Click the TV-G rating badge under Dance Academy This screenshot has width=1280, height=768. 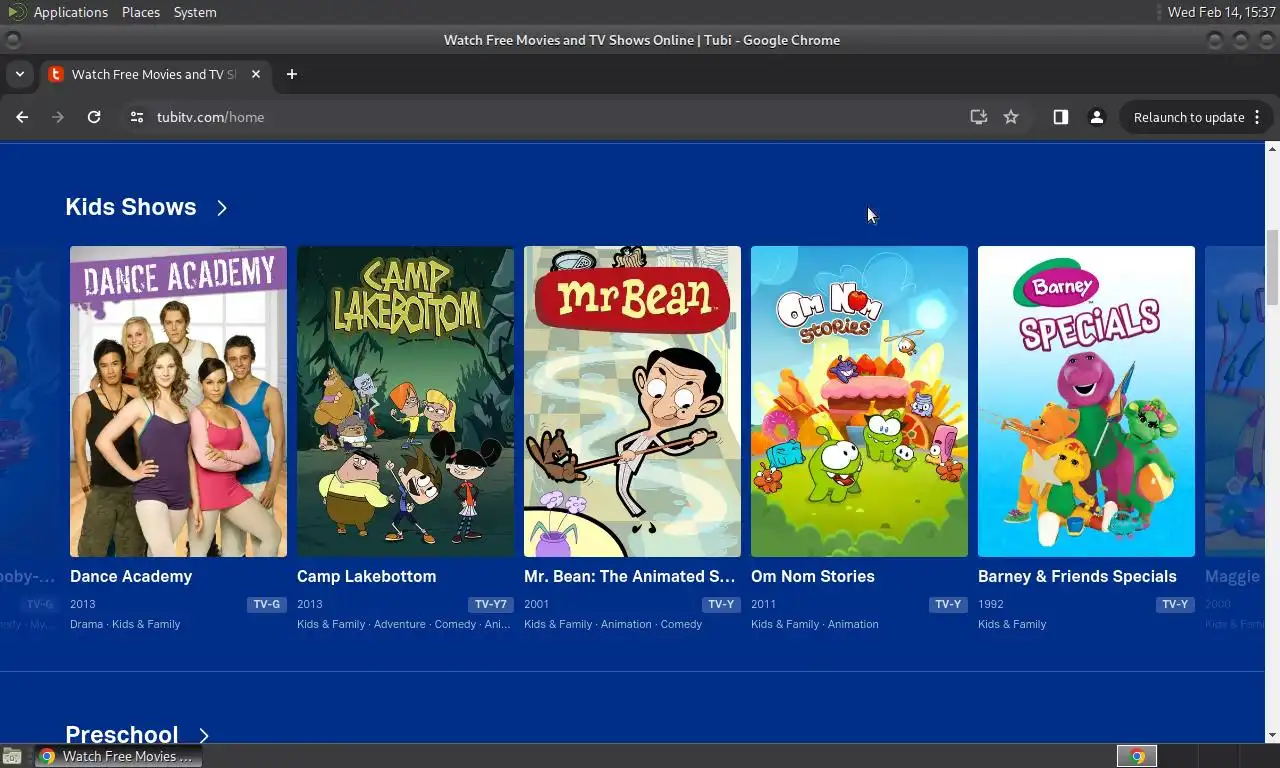click(267, 604)
